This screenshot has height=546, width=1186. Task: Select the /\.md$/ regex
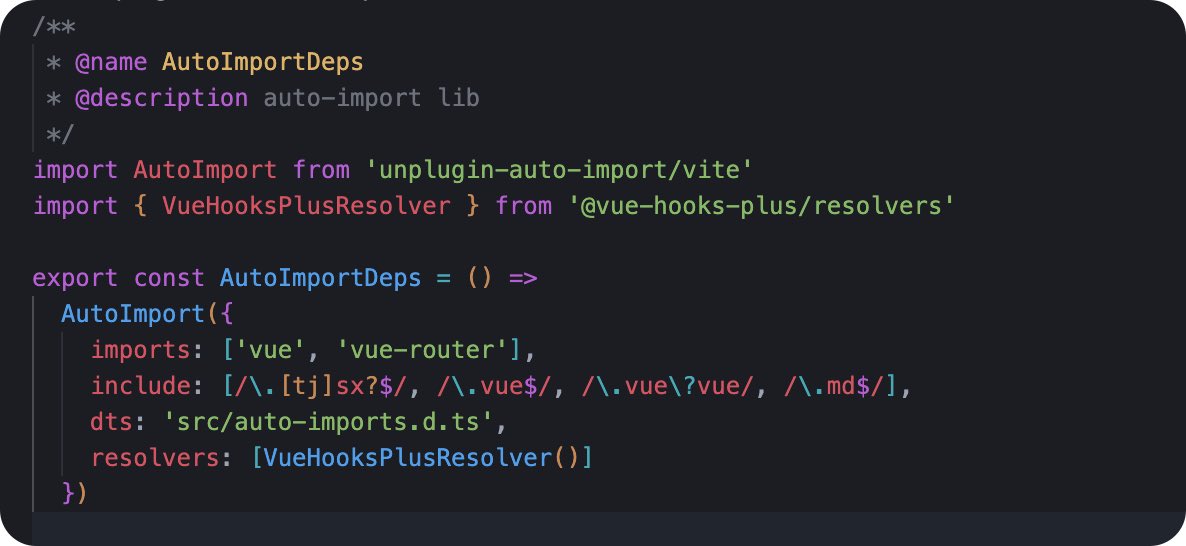tap(834, 386)
